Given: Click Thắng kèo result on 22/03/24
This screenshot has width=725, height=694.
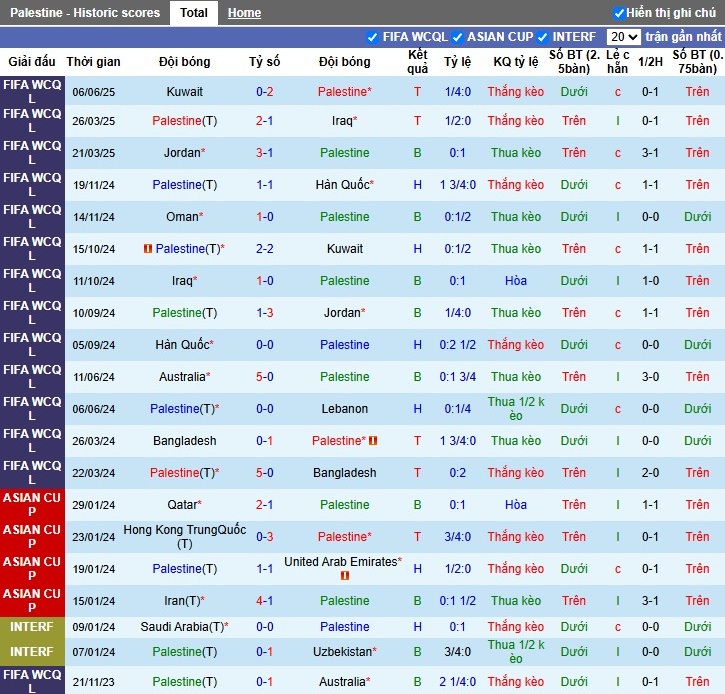Looking at the screenshot, I should (516, 473).
